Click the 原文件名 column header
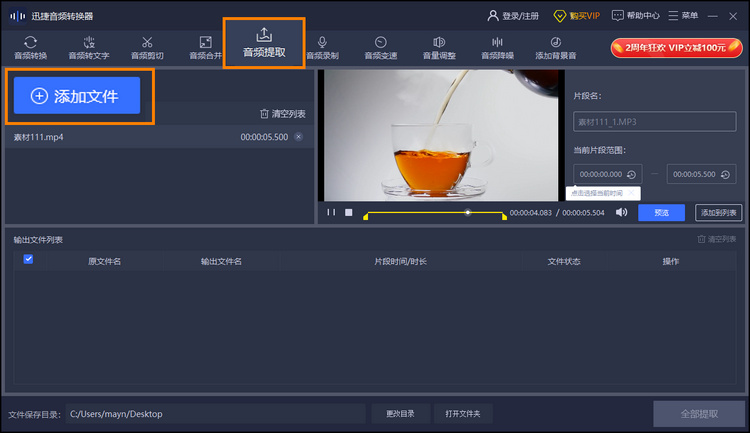750x433 pixels. tap(104, 261)
